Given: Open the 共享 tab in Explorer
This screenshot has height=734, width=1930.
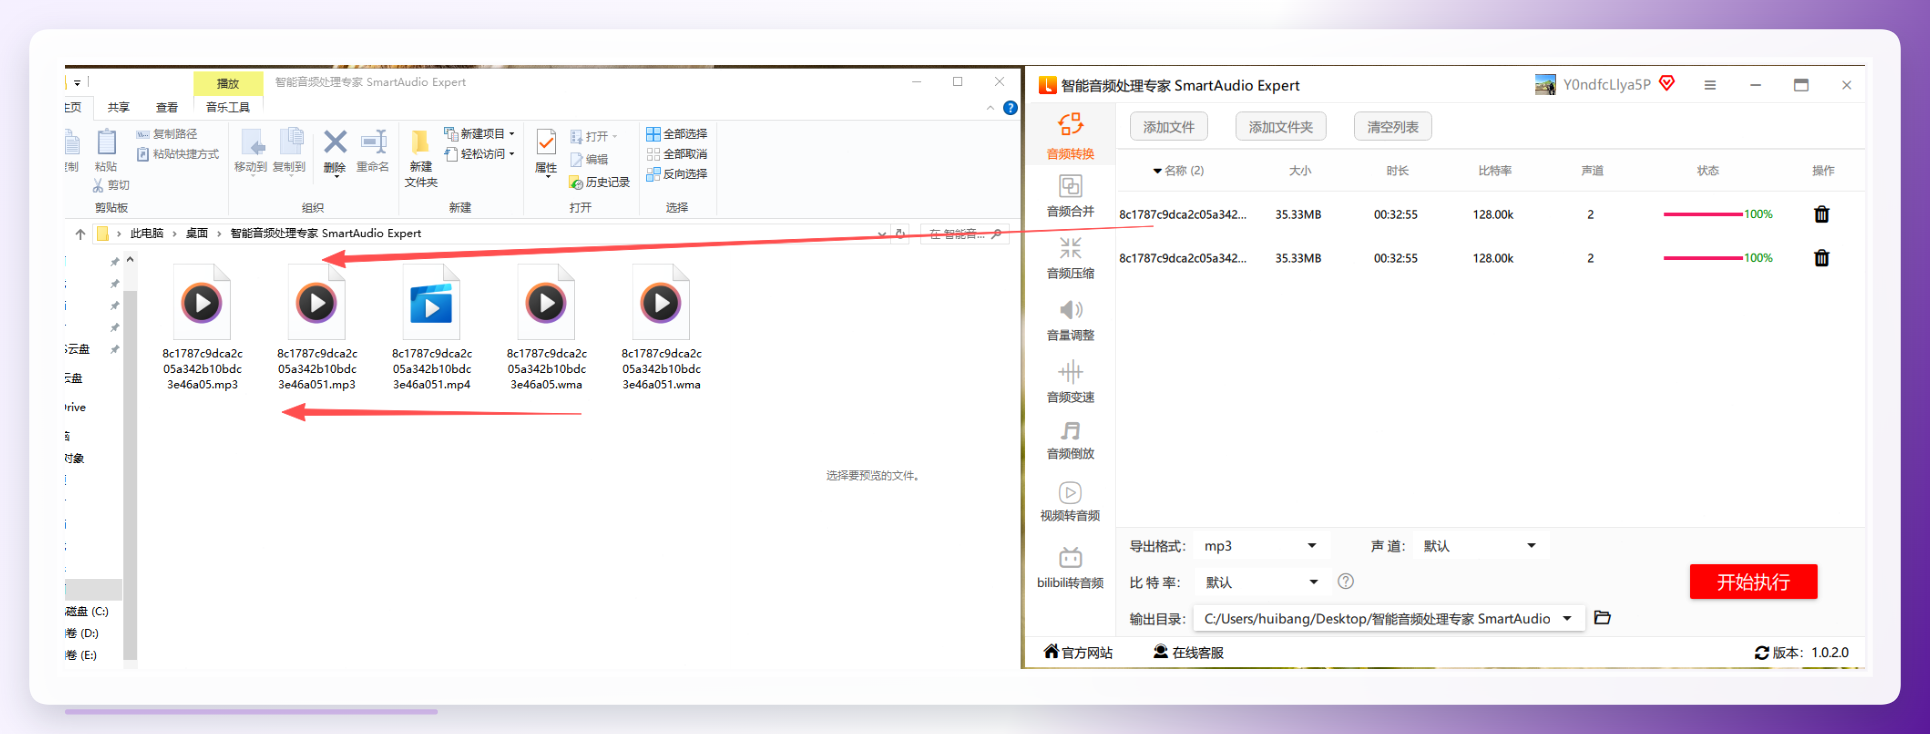Looking at the screenshot, I should (x=118, y=107).
